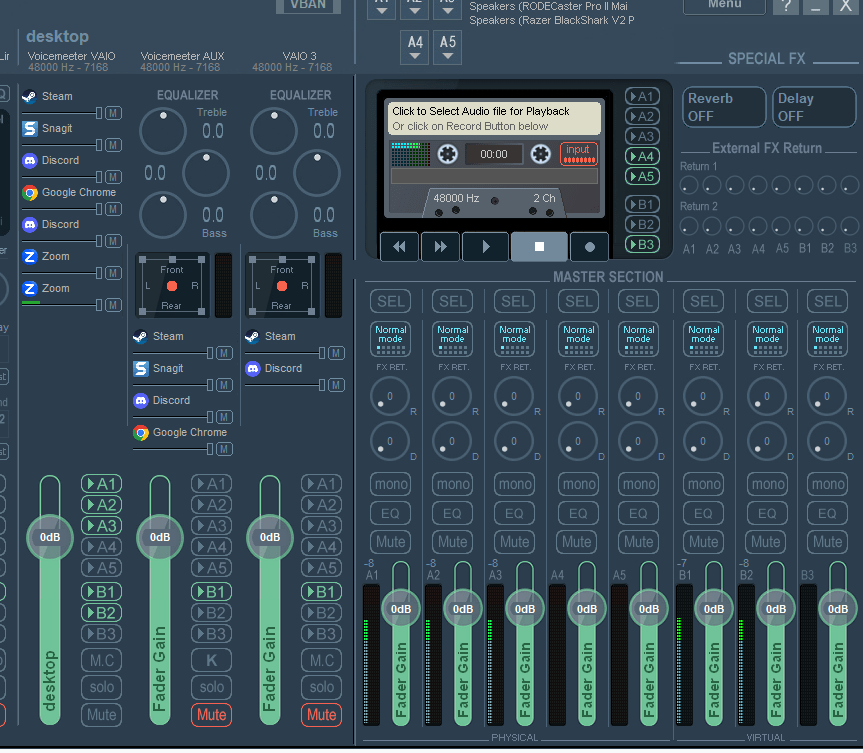The width and height of the screenshot is (863, 753).
Task: Enable A2 routing on the VAIO 3 strip
Action: tap(322, 505)
